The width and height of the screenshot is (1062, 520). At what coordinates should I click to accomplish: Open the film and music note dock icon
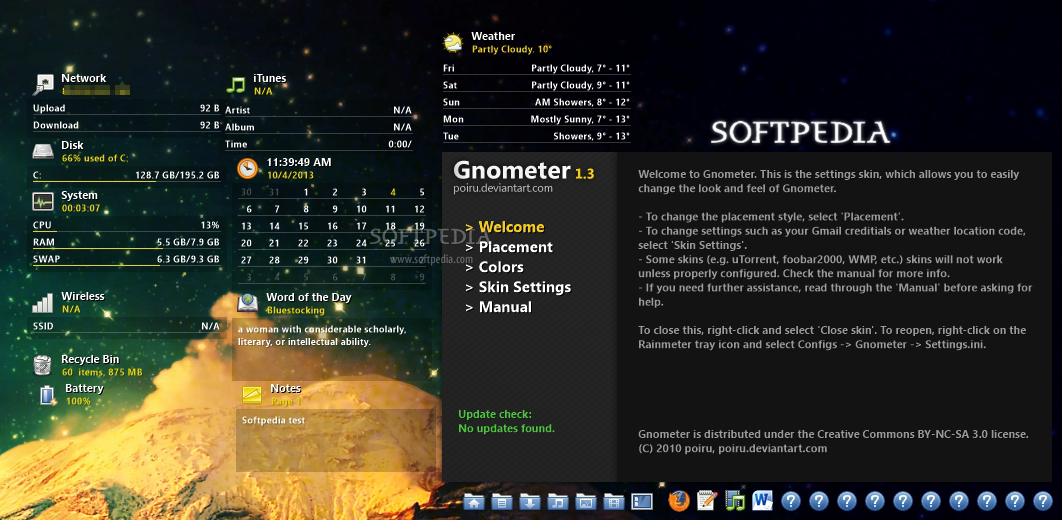[x=735, y=500]
